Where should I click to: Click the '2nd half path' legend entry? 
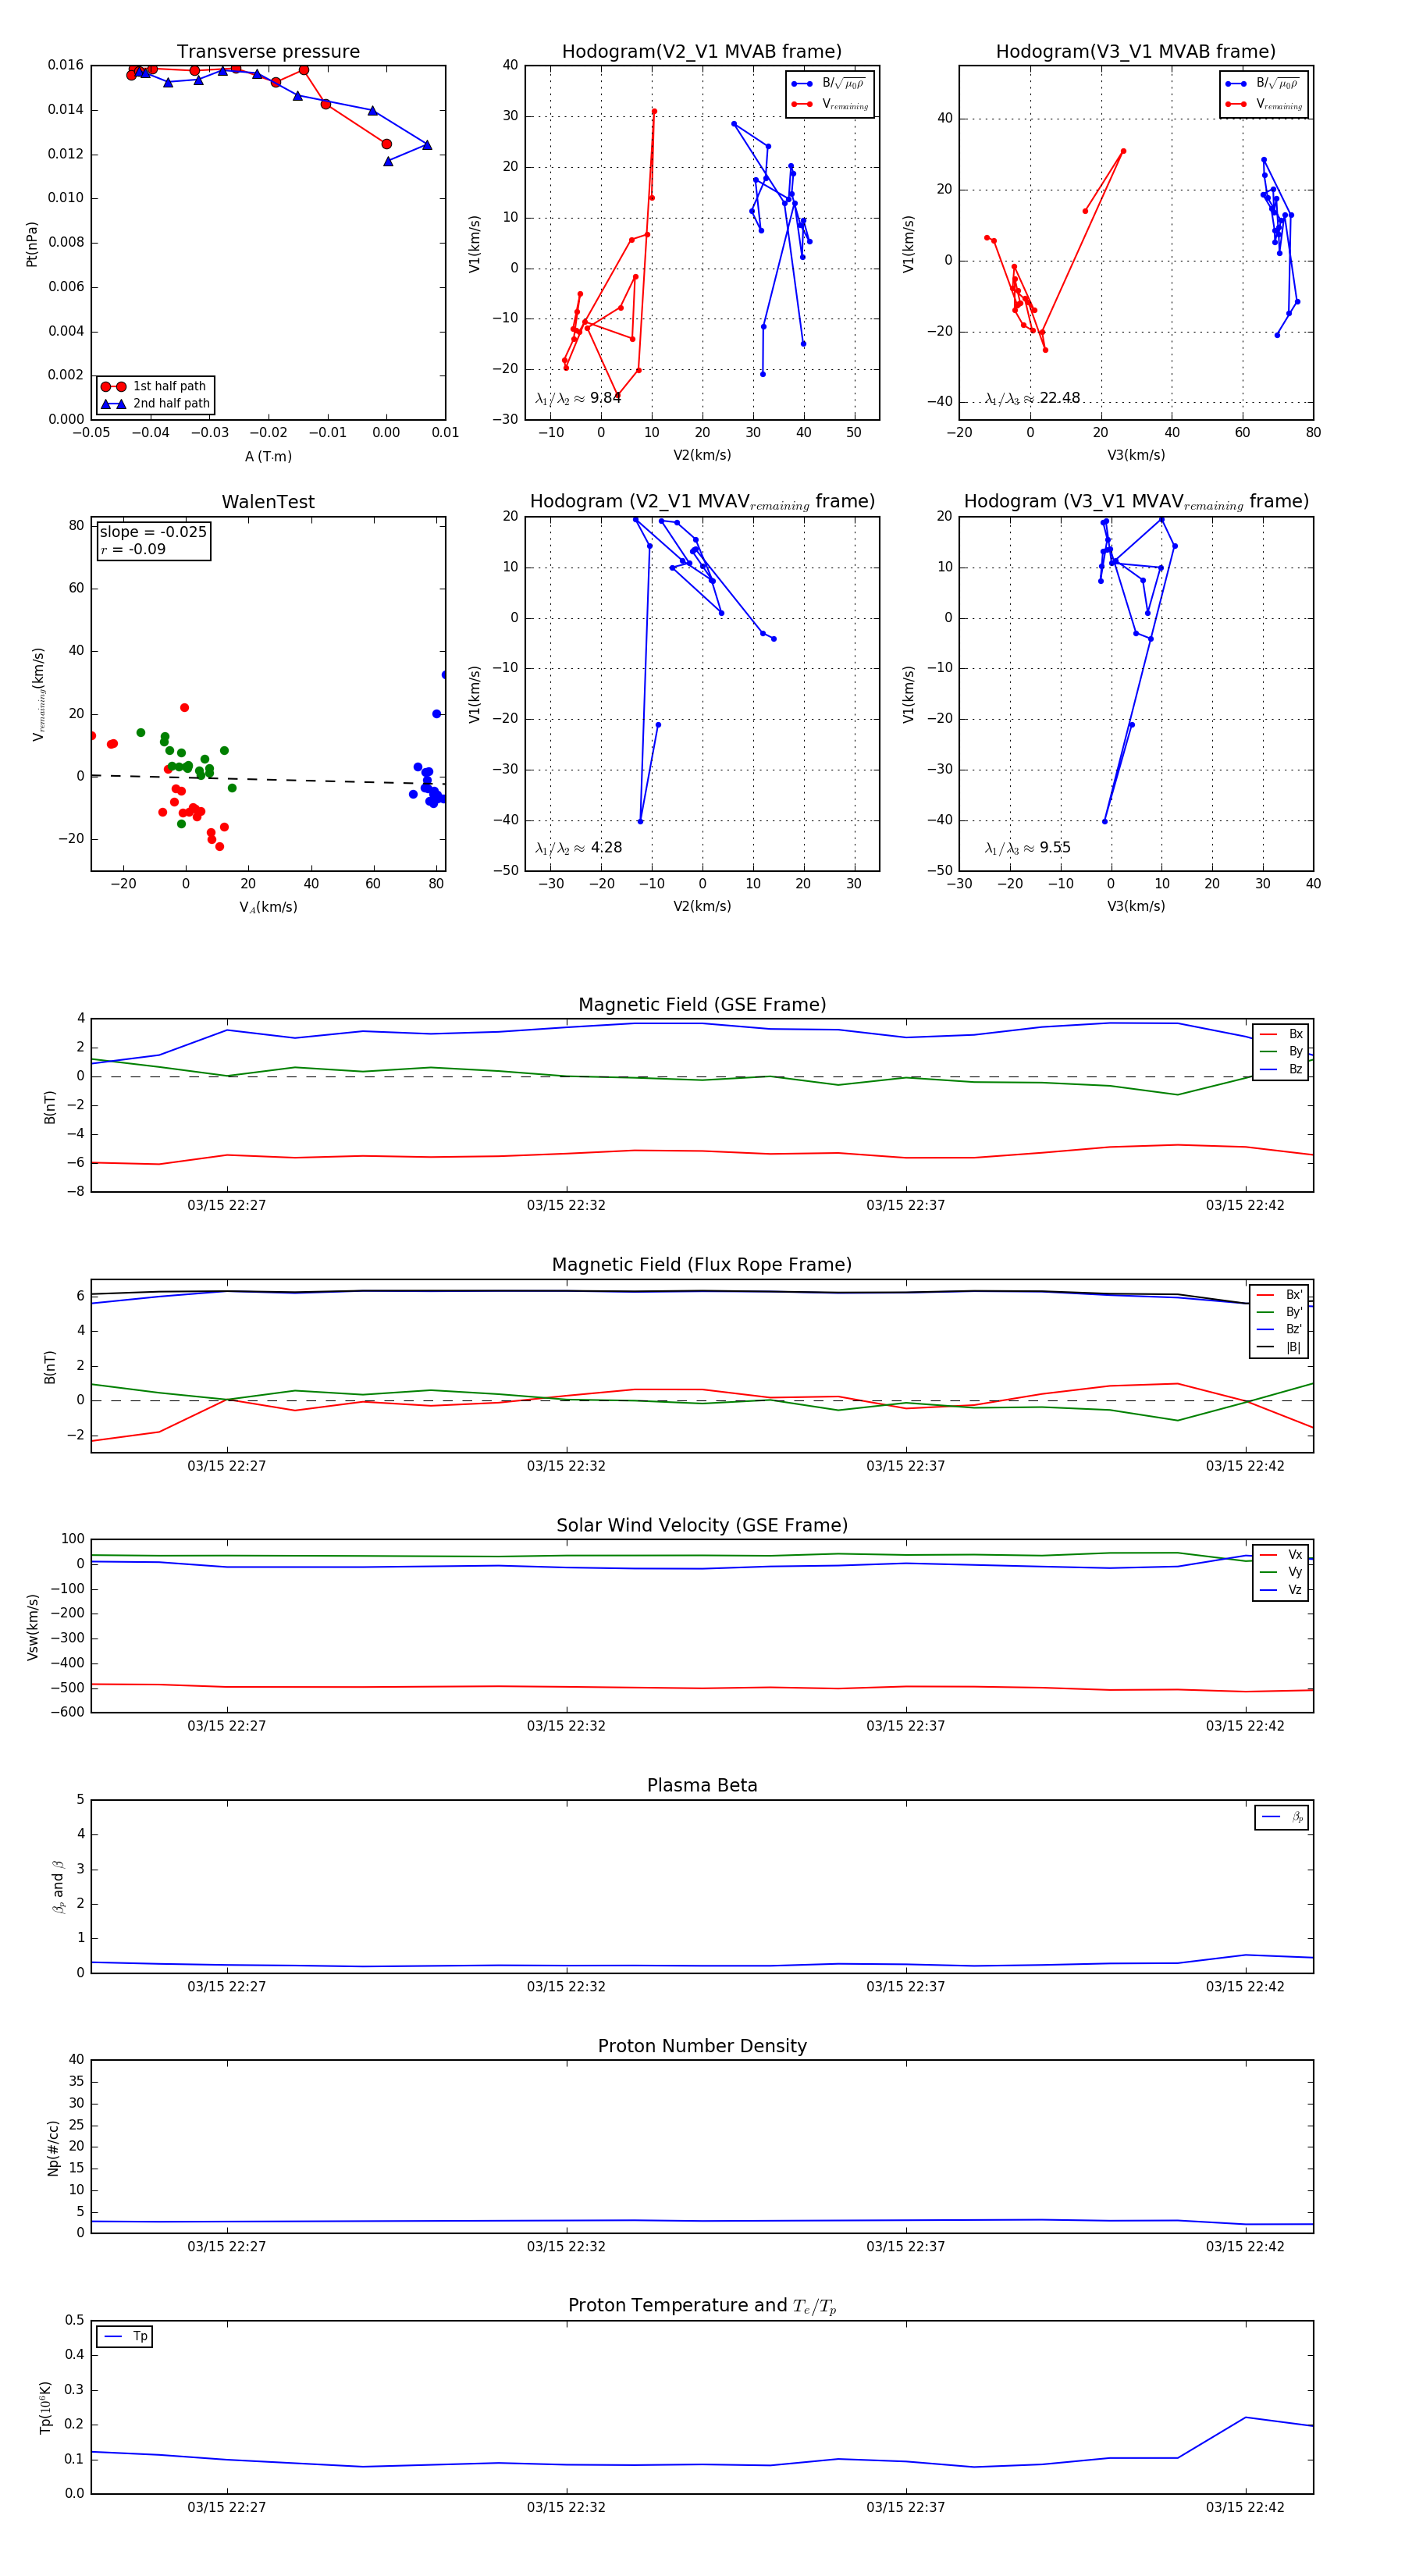tap(155, 404)
